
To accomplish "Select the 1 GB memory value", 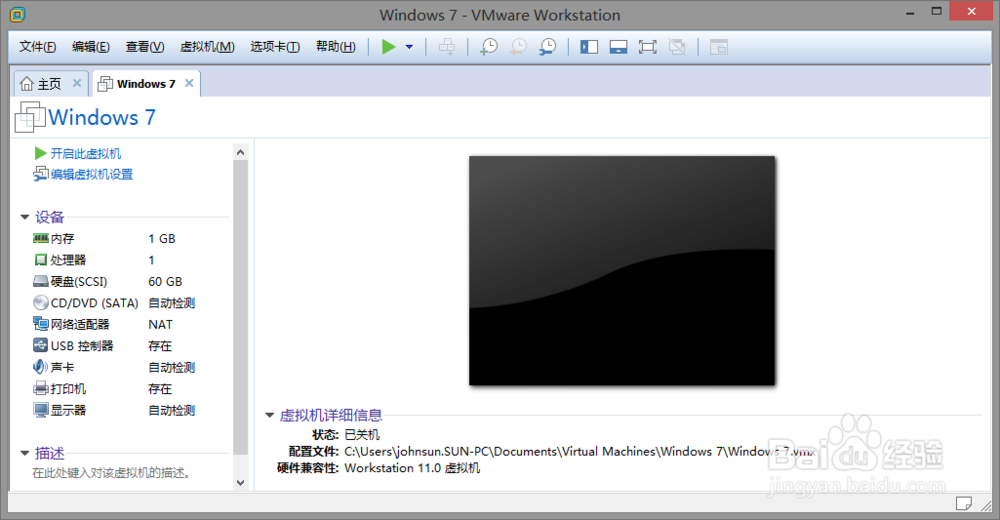I will coord(162,239).
